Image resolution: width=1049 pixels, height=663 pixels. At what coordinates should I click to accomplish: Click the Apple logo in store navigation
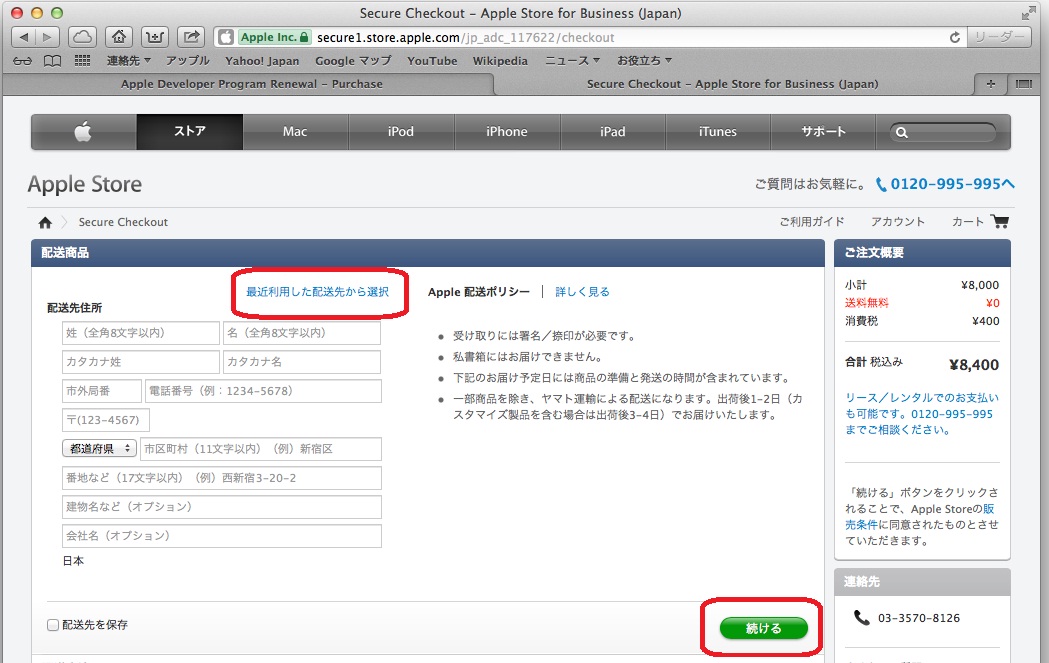[x=83, y=132]
